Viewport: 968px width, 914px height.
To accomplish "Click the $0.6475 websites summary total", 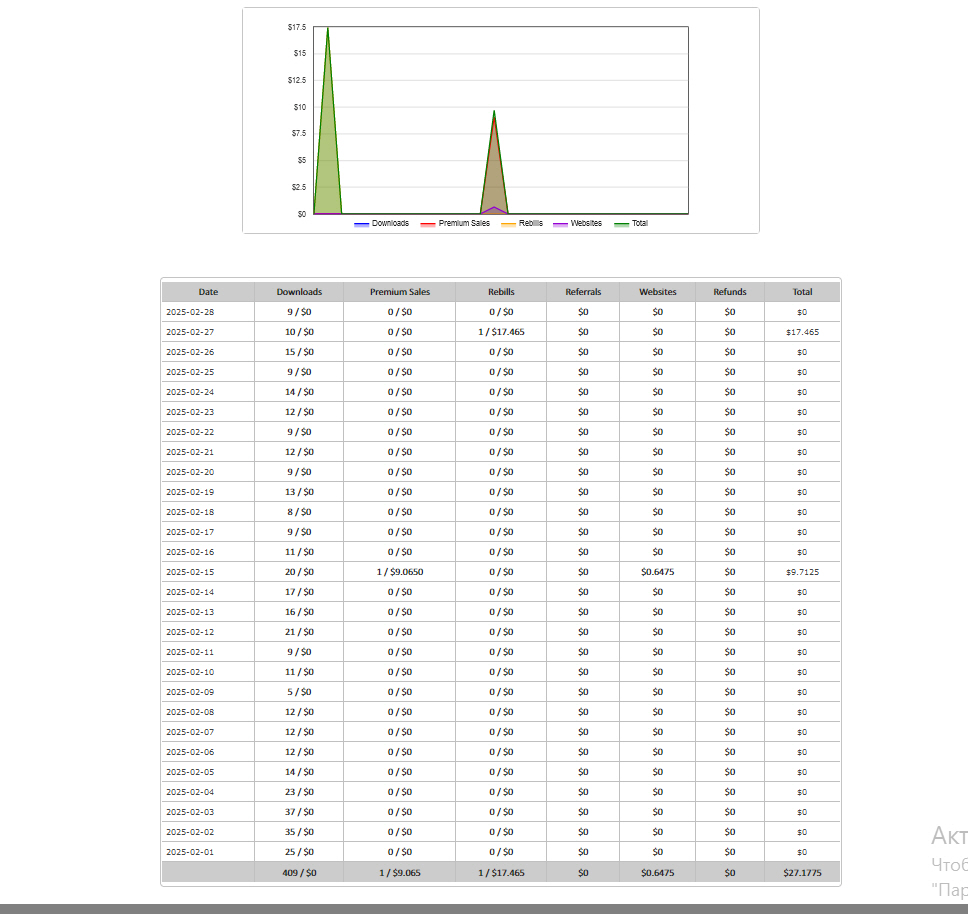I will coord(658,873).
